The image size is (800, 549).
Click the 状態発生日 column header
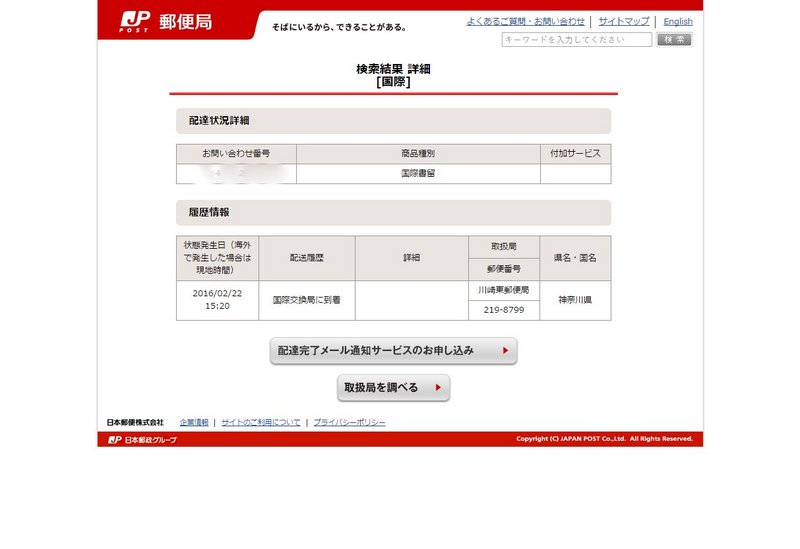pos(217,258)
